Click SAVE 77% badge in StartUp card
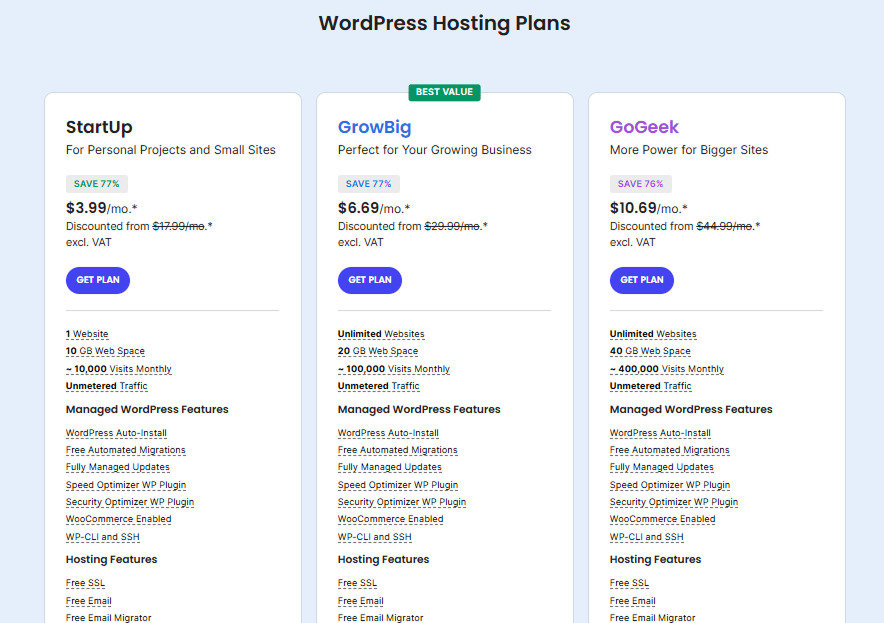884x623 pixels. click(x=96, y=184)
